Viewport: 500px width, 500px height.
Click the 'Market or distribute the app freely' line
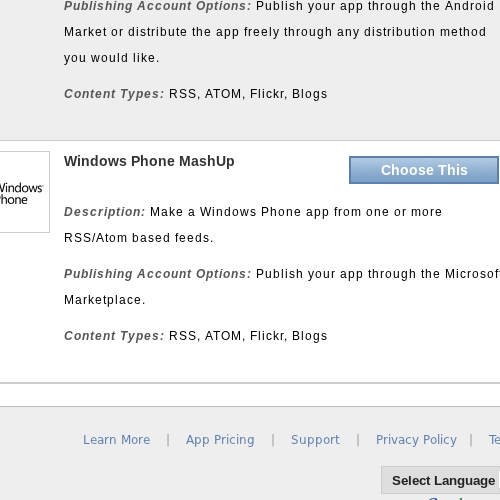(275, 32)
